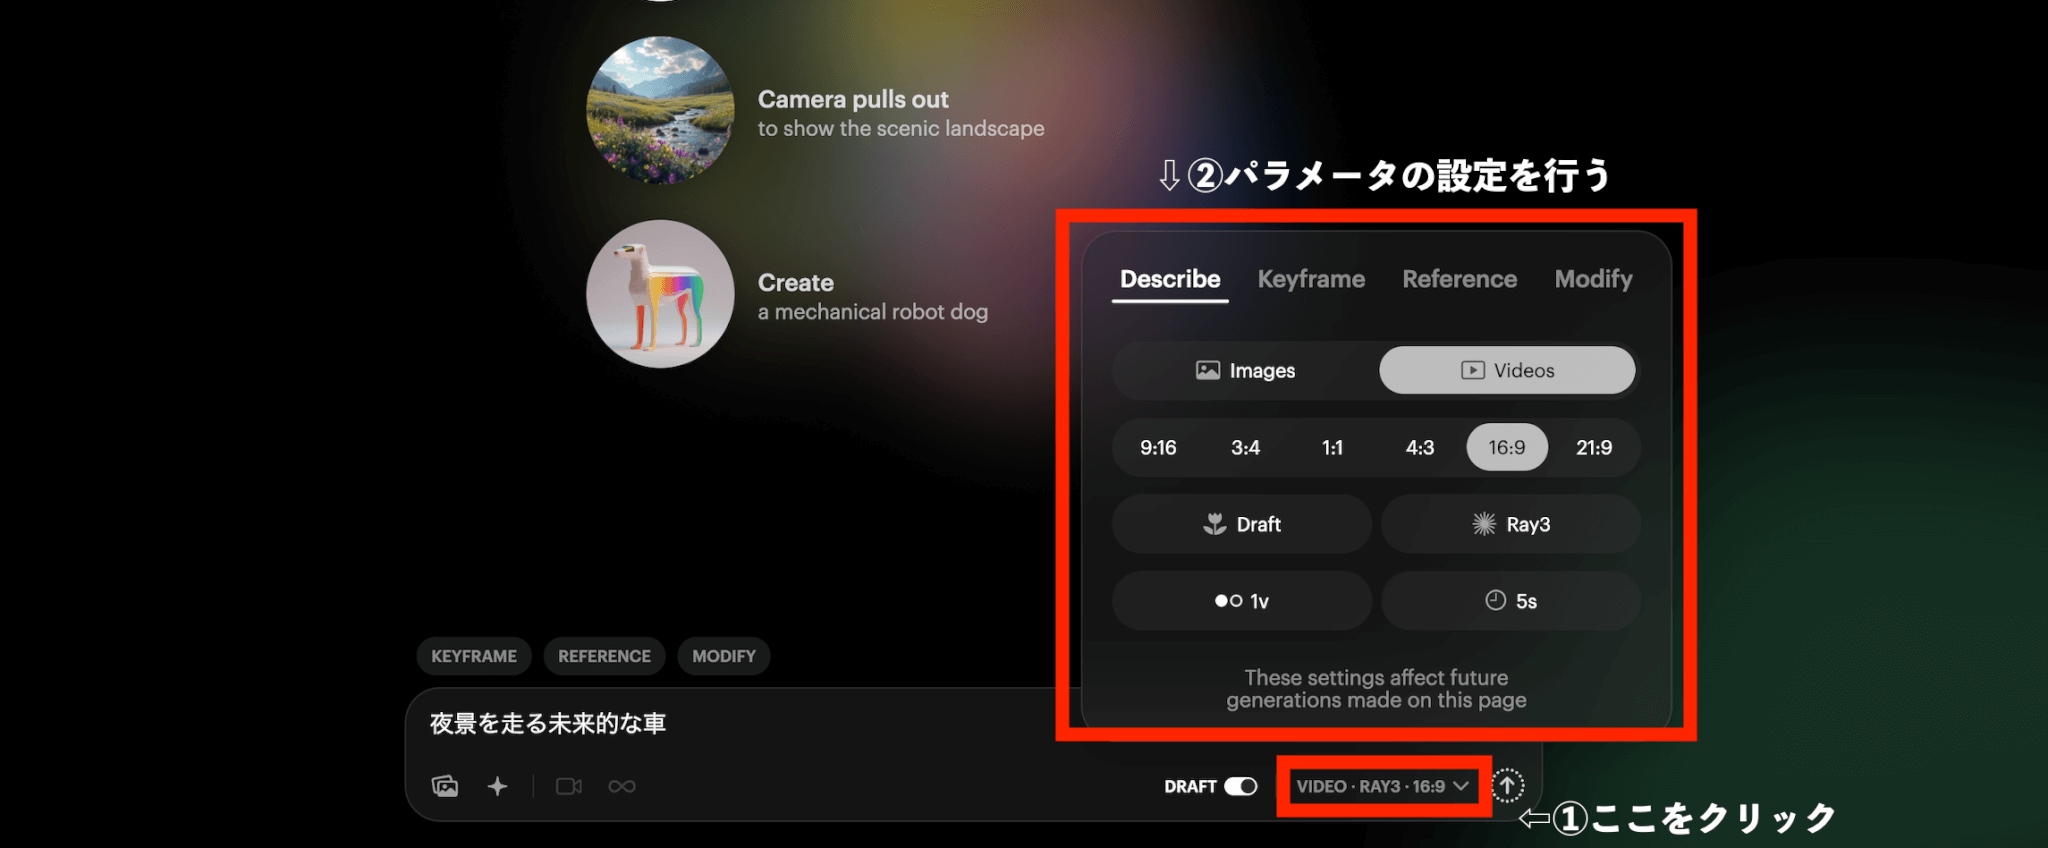The height and width of the screenshot is (848, 2048).
Task: Switch to the Reference tab
Action: (x=1459, y=279)
